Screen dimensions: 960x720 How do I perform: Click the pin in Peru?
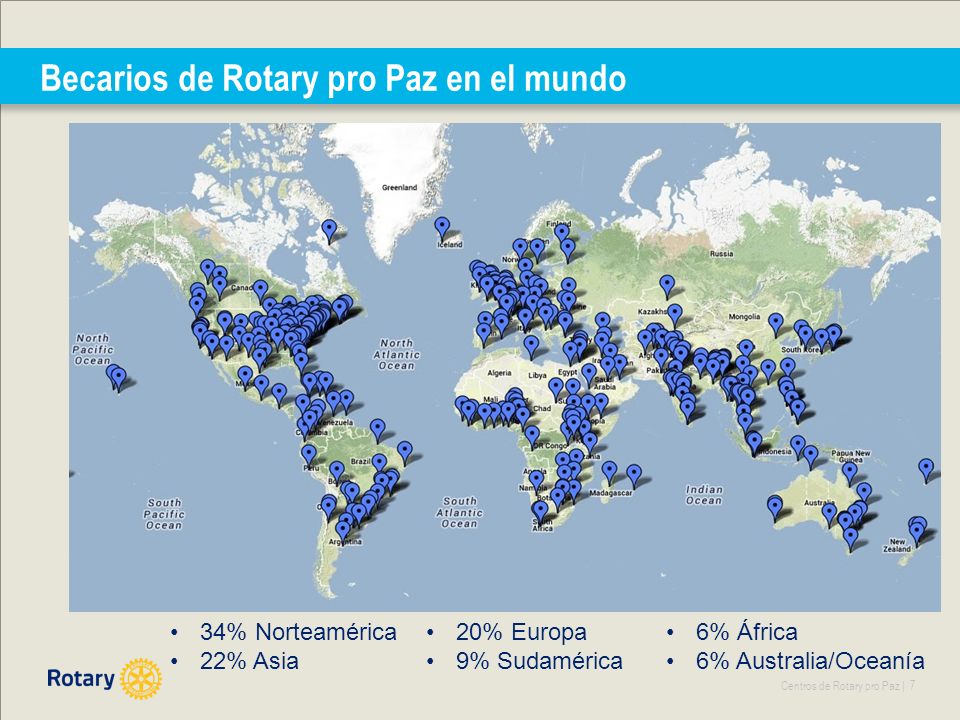pyautogui.click(x=309, y=456)
